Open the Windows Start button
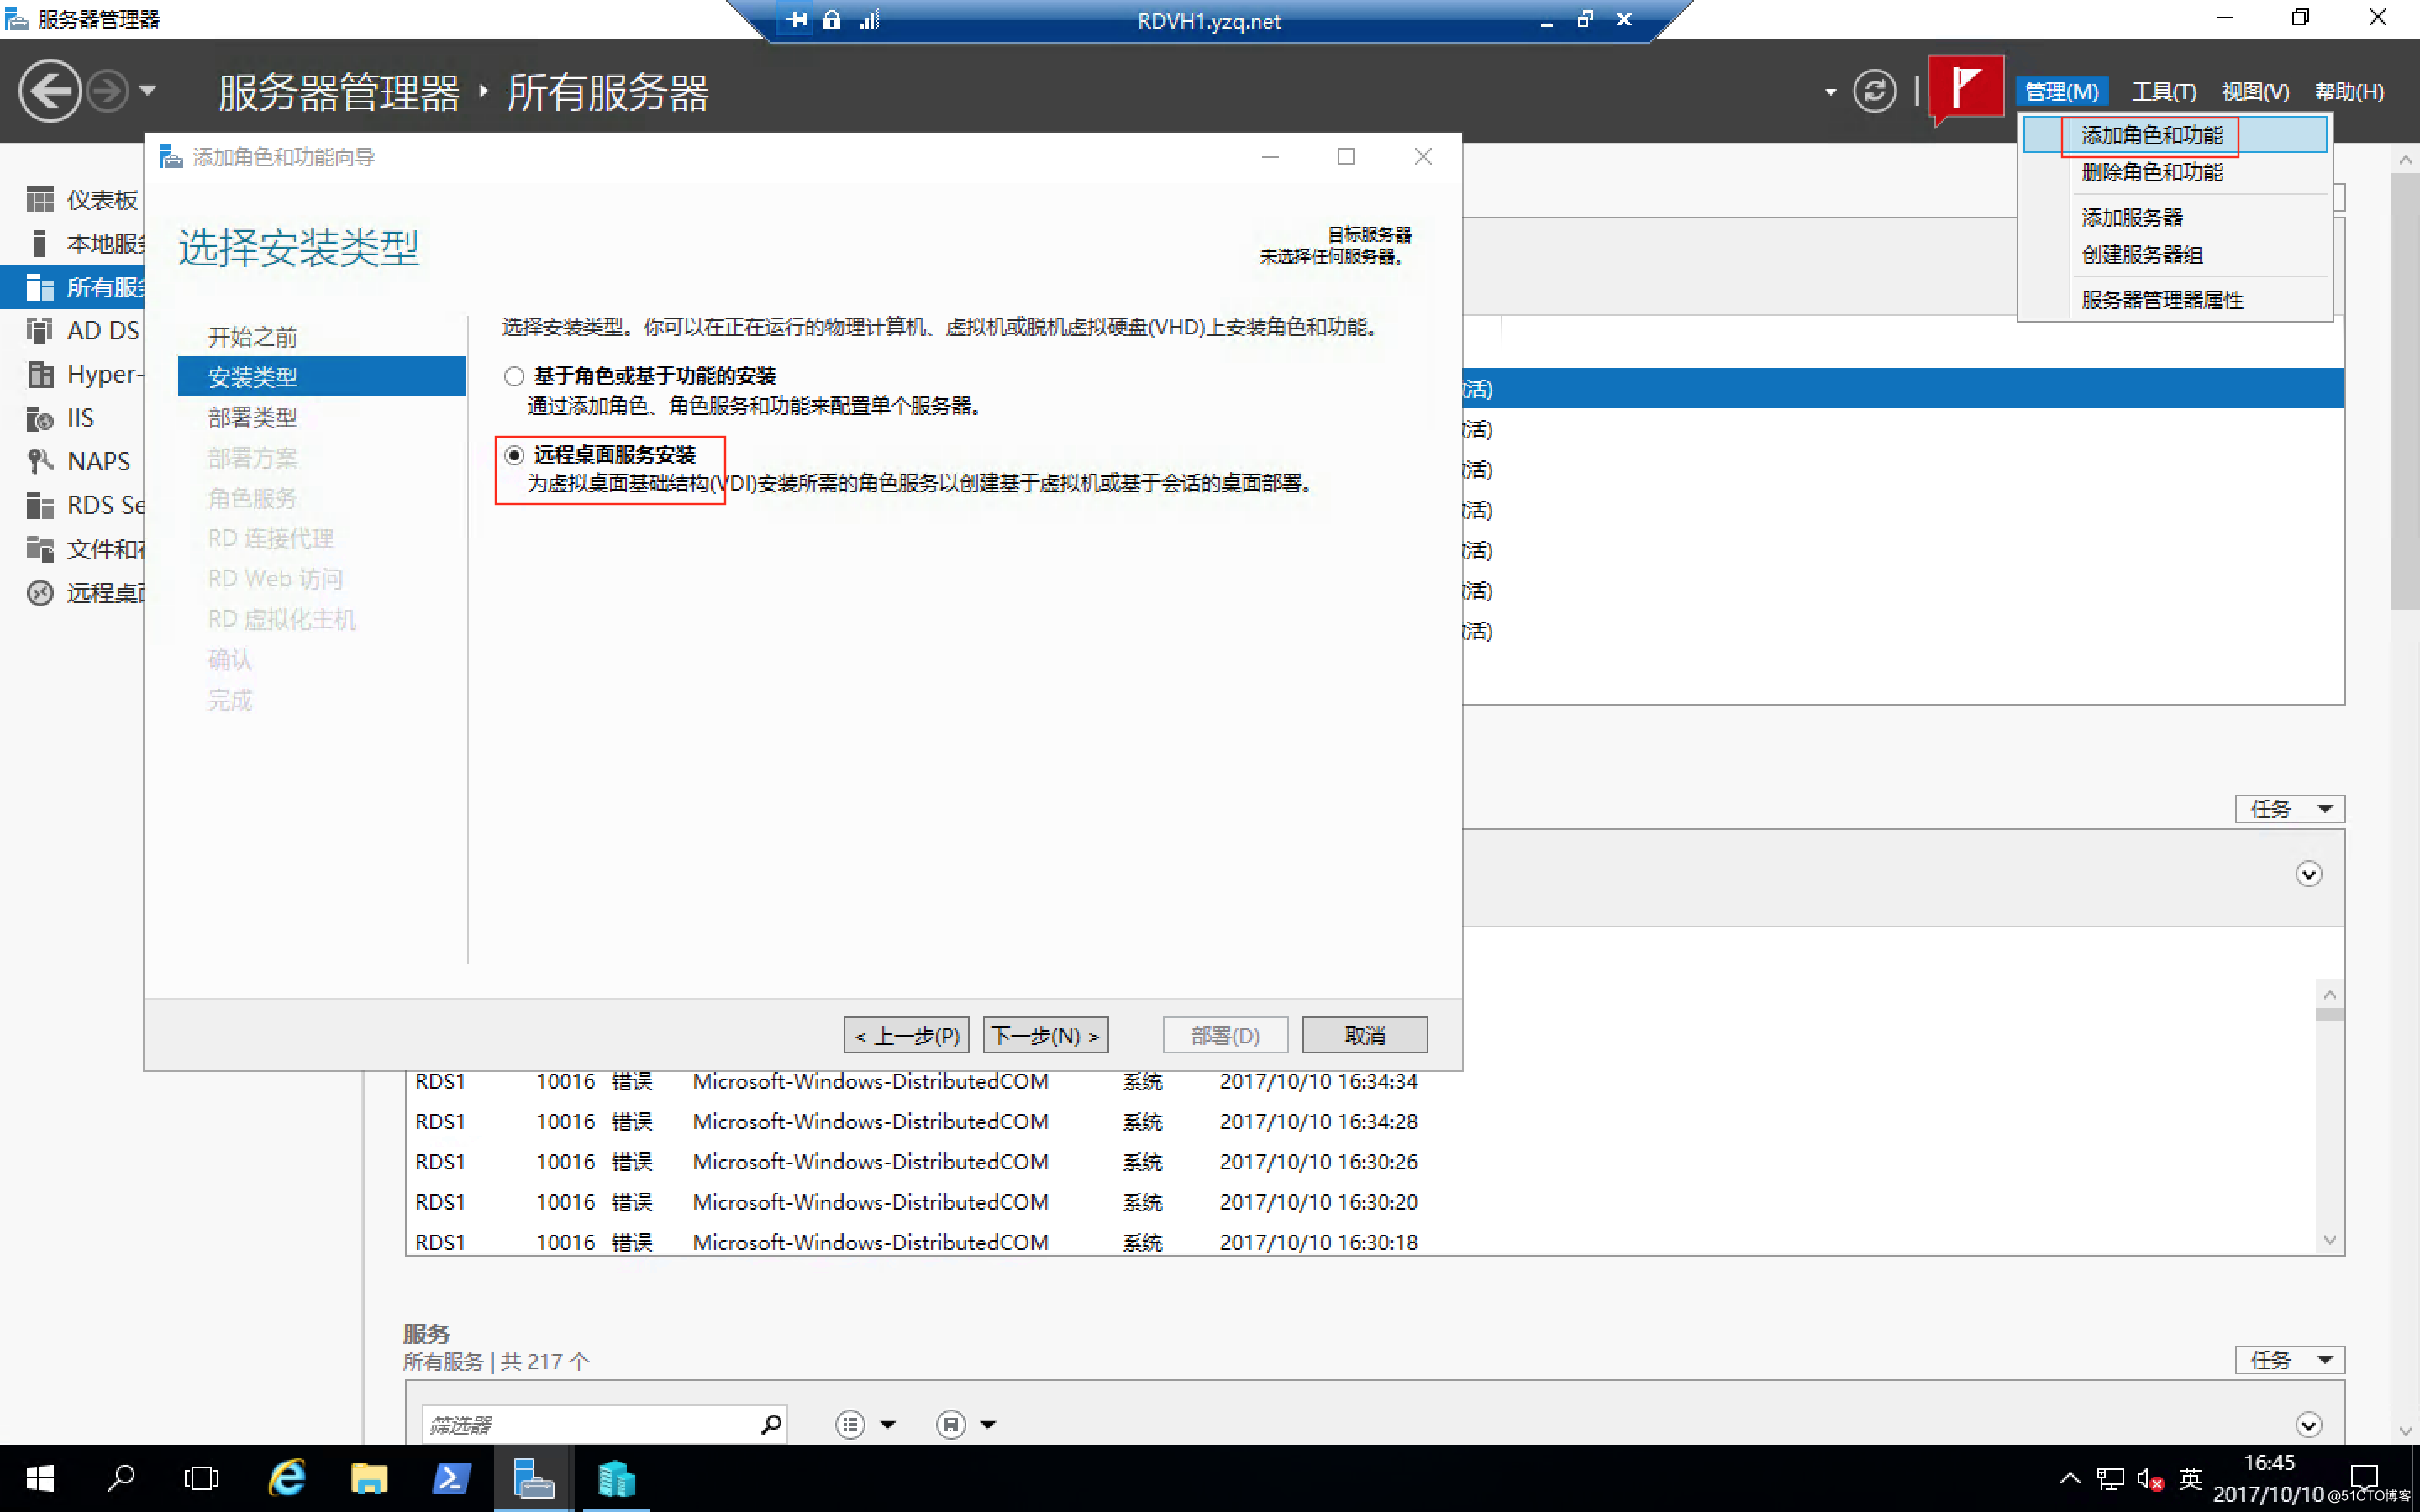The image size is (2420, 1512). [40, 1478]
